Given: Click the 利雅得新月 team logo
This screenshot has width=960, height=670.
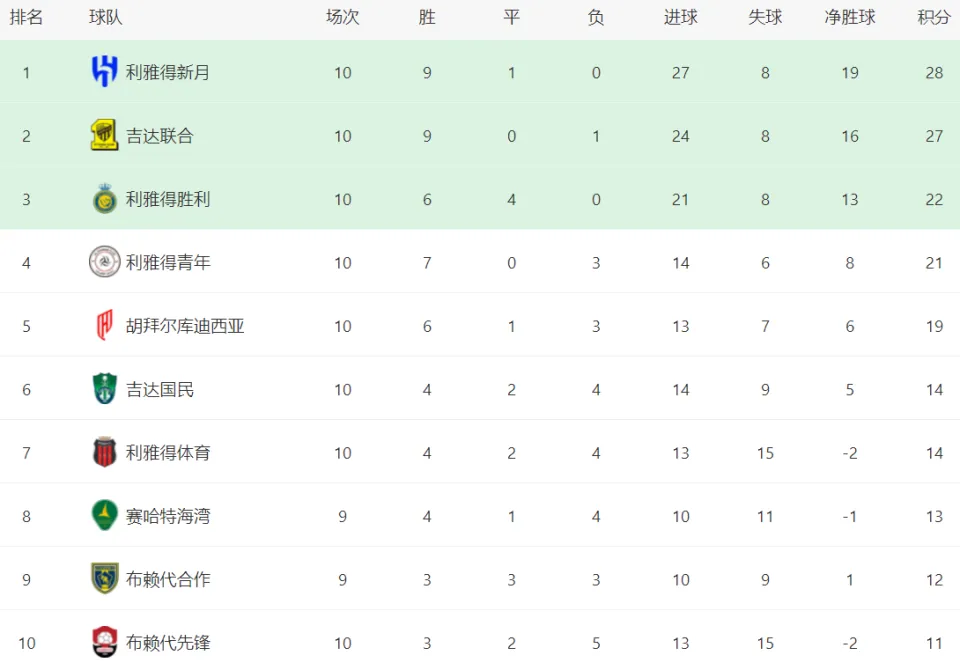Looking at the screenshot, I should 105,71.
